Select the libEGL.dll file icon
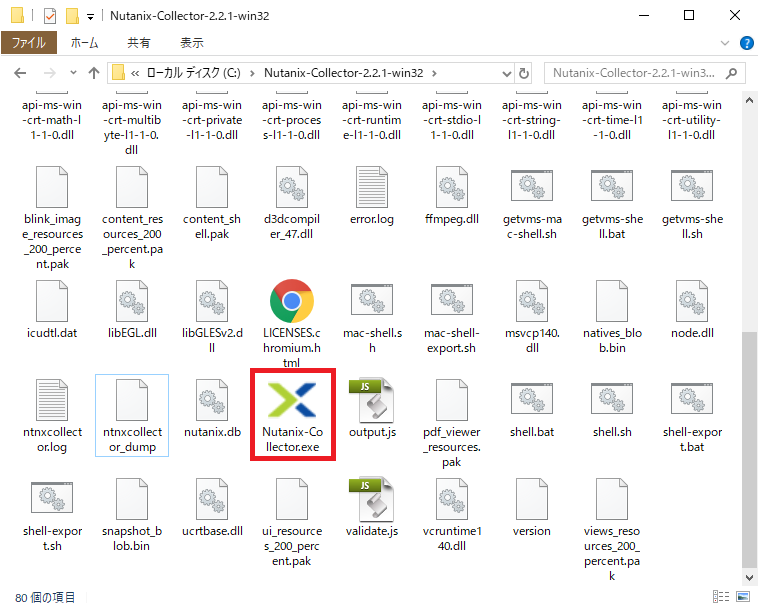 click(x=132, y=301)
